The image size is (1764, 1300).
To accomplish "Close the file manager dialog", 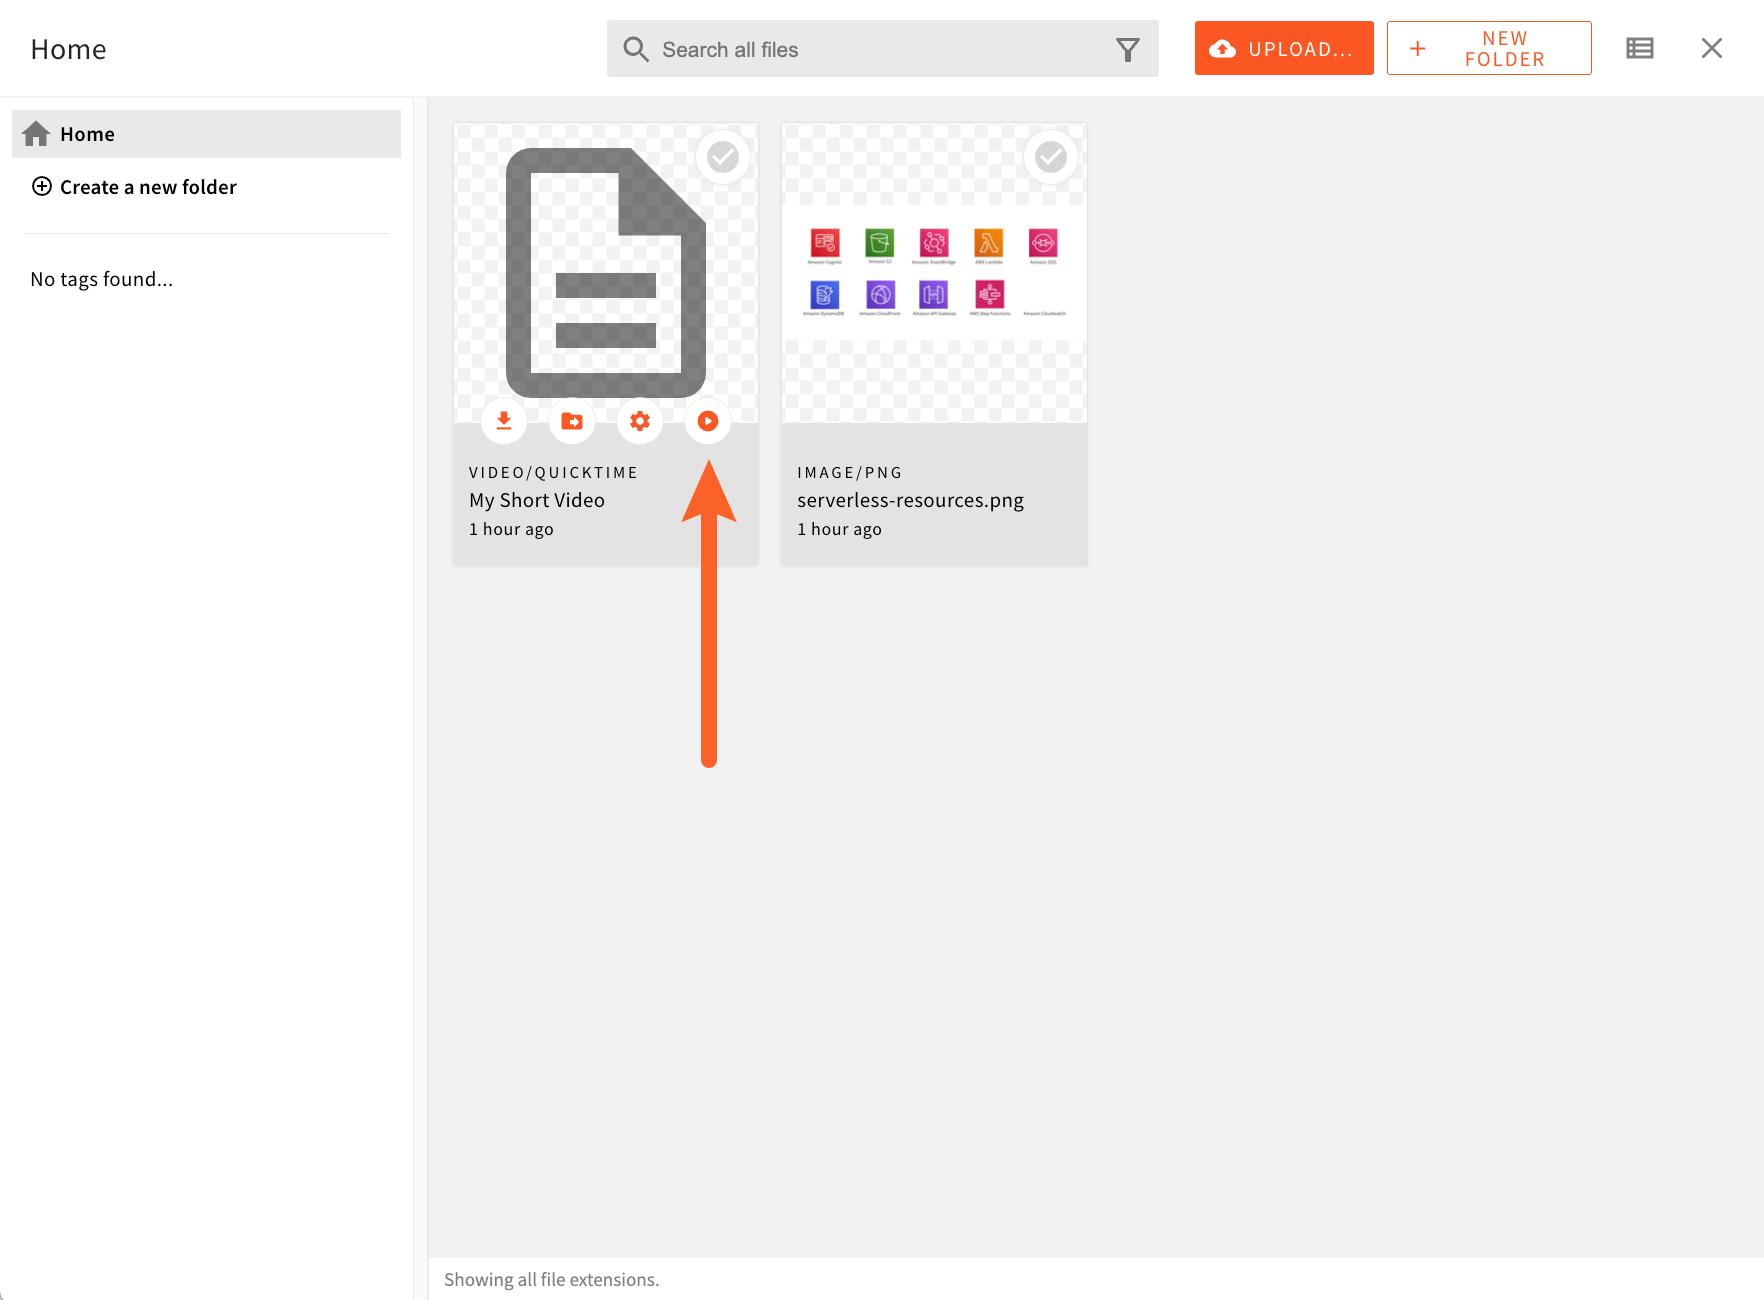I will [1711, 48].
